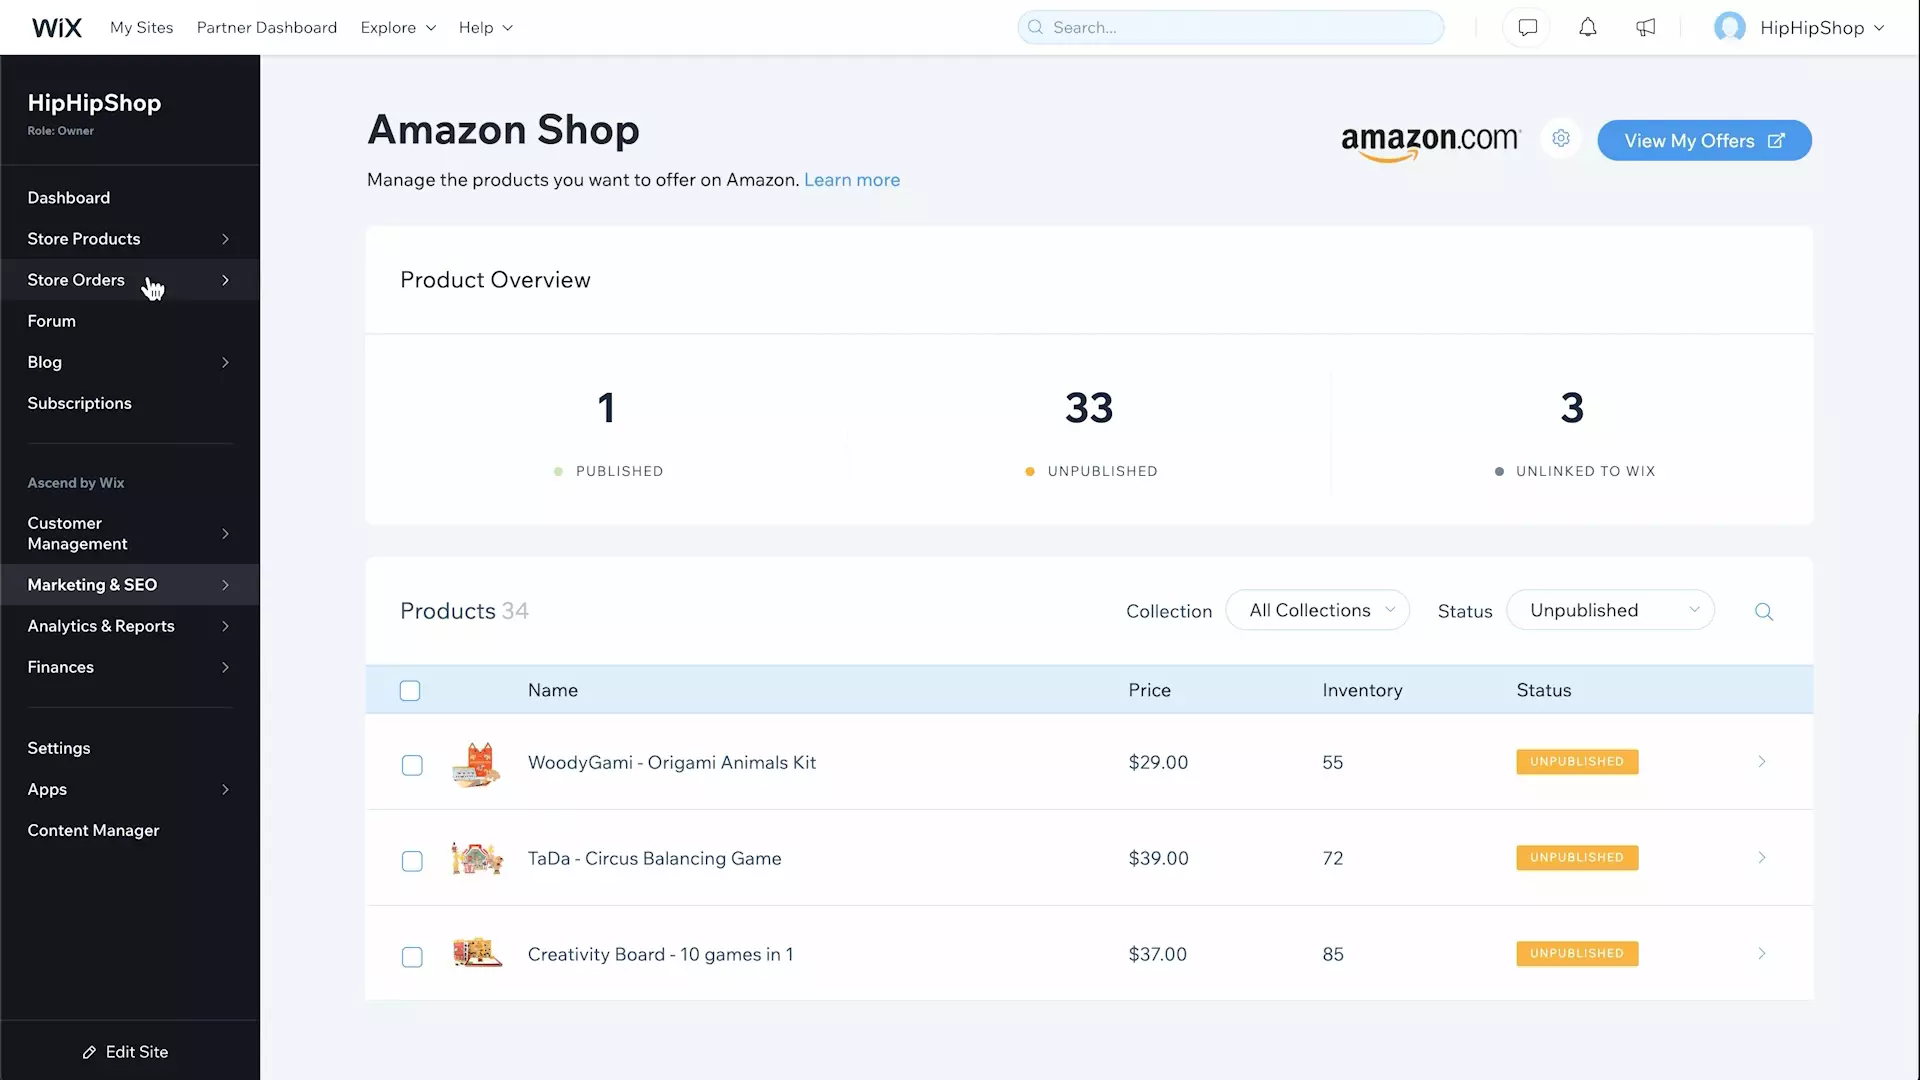Click the HipHipShop avatar icon
Image resolution: width=1920 pixels, height=1080 pixels.
[x=1730, y=28]
